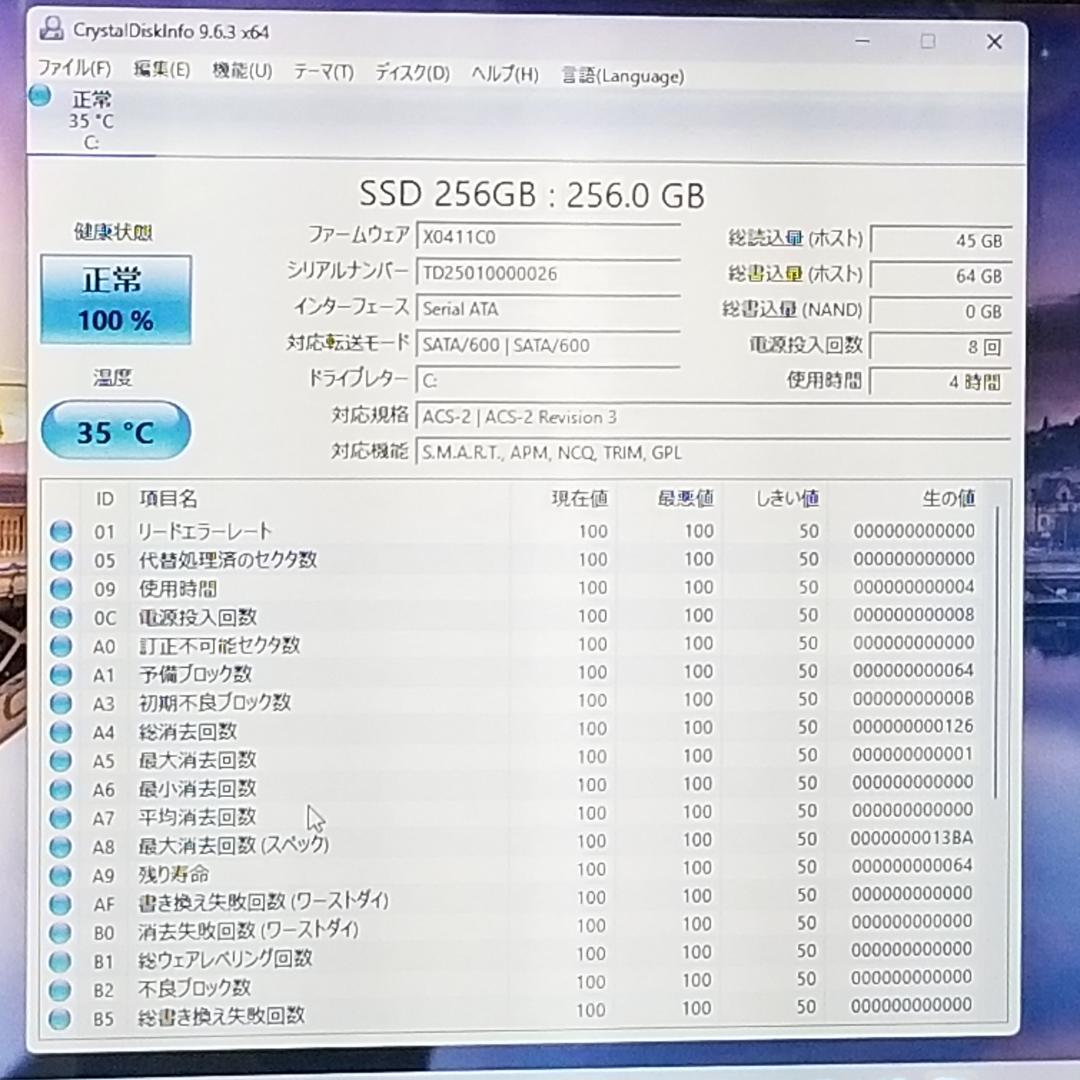Click the status orb for ID 01
The image size is (1080, 1080).
(61, 531)
